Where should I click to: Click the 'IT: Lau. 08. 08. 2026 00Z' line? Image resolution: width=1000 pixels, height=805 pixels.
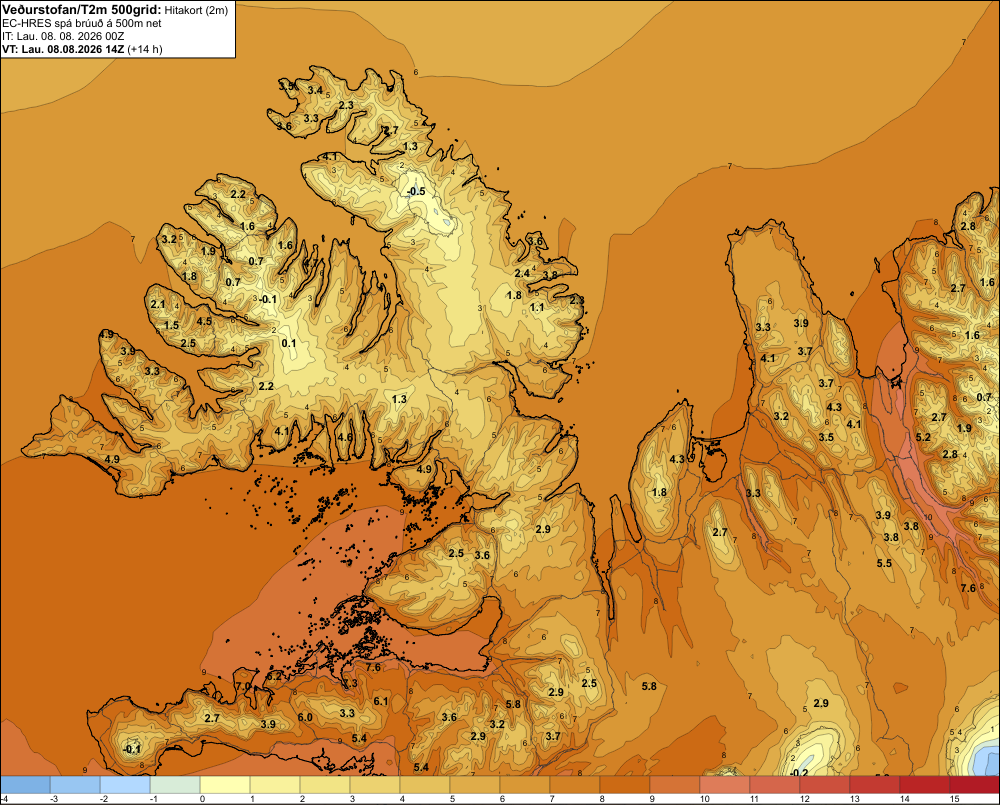coord(63,36)
